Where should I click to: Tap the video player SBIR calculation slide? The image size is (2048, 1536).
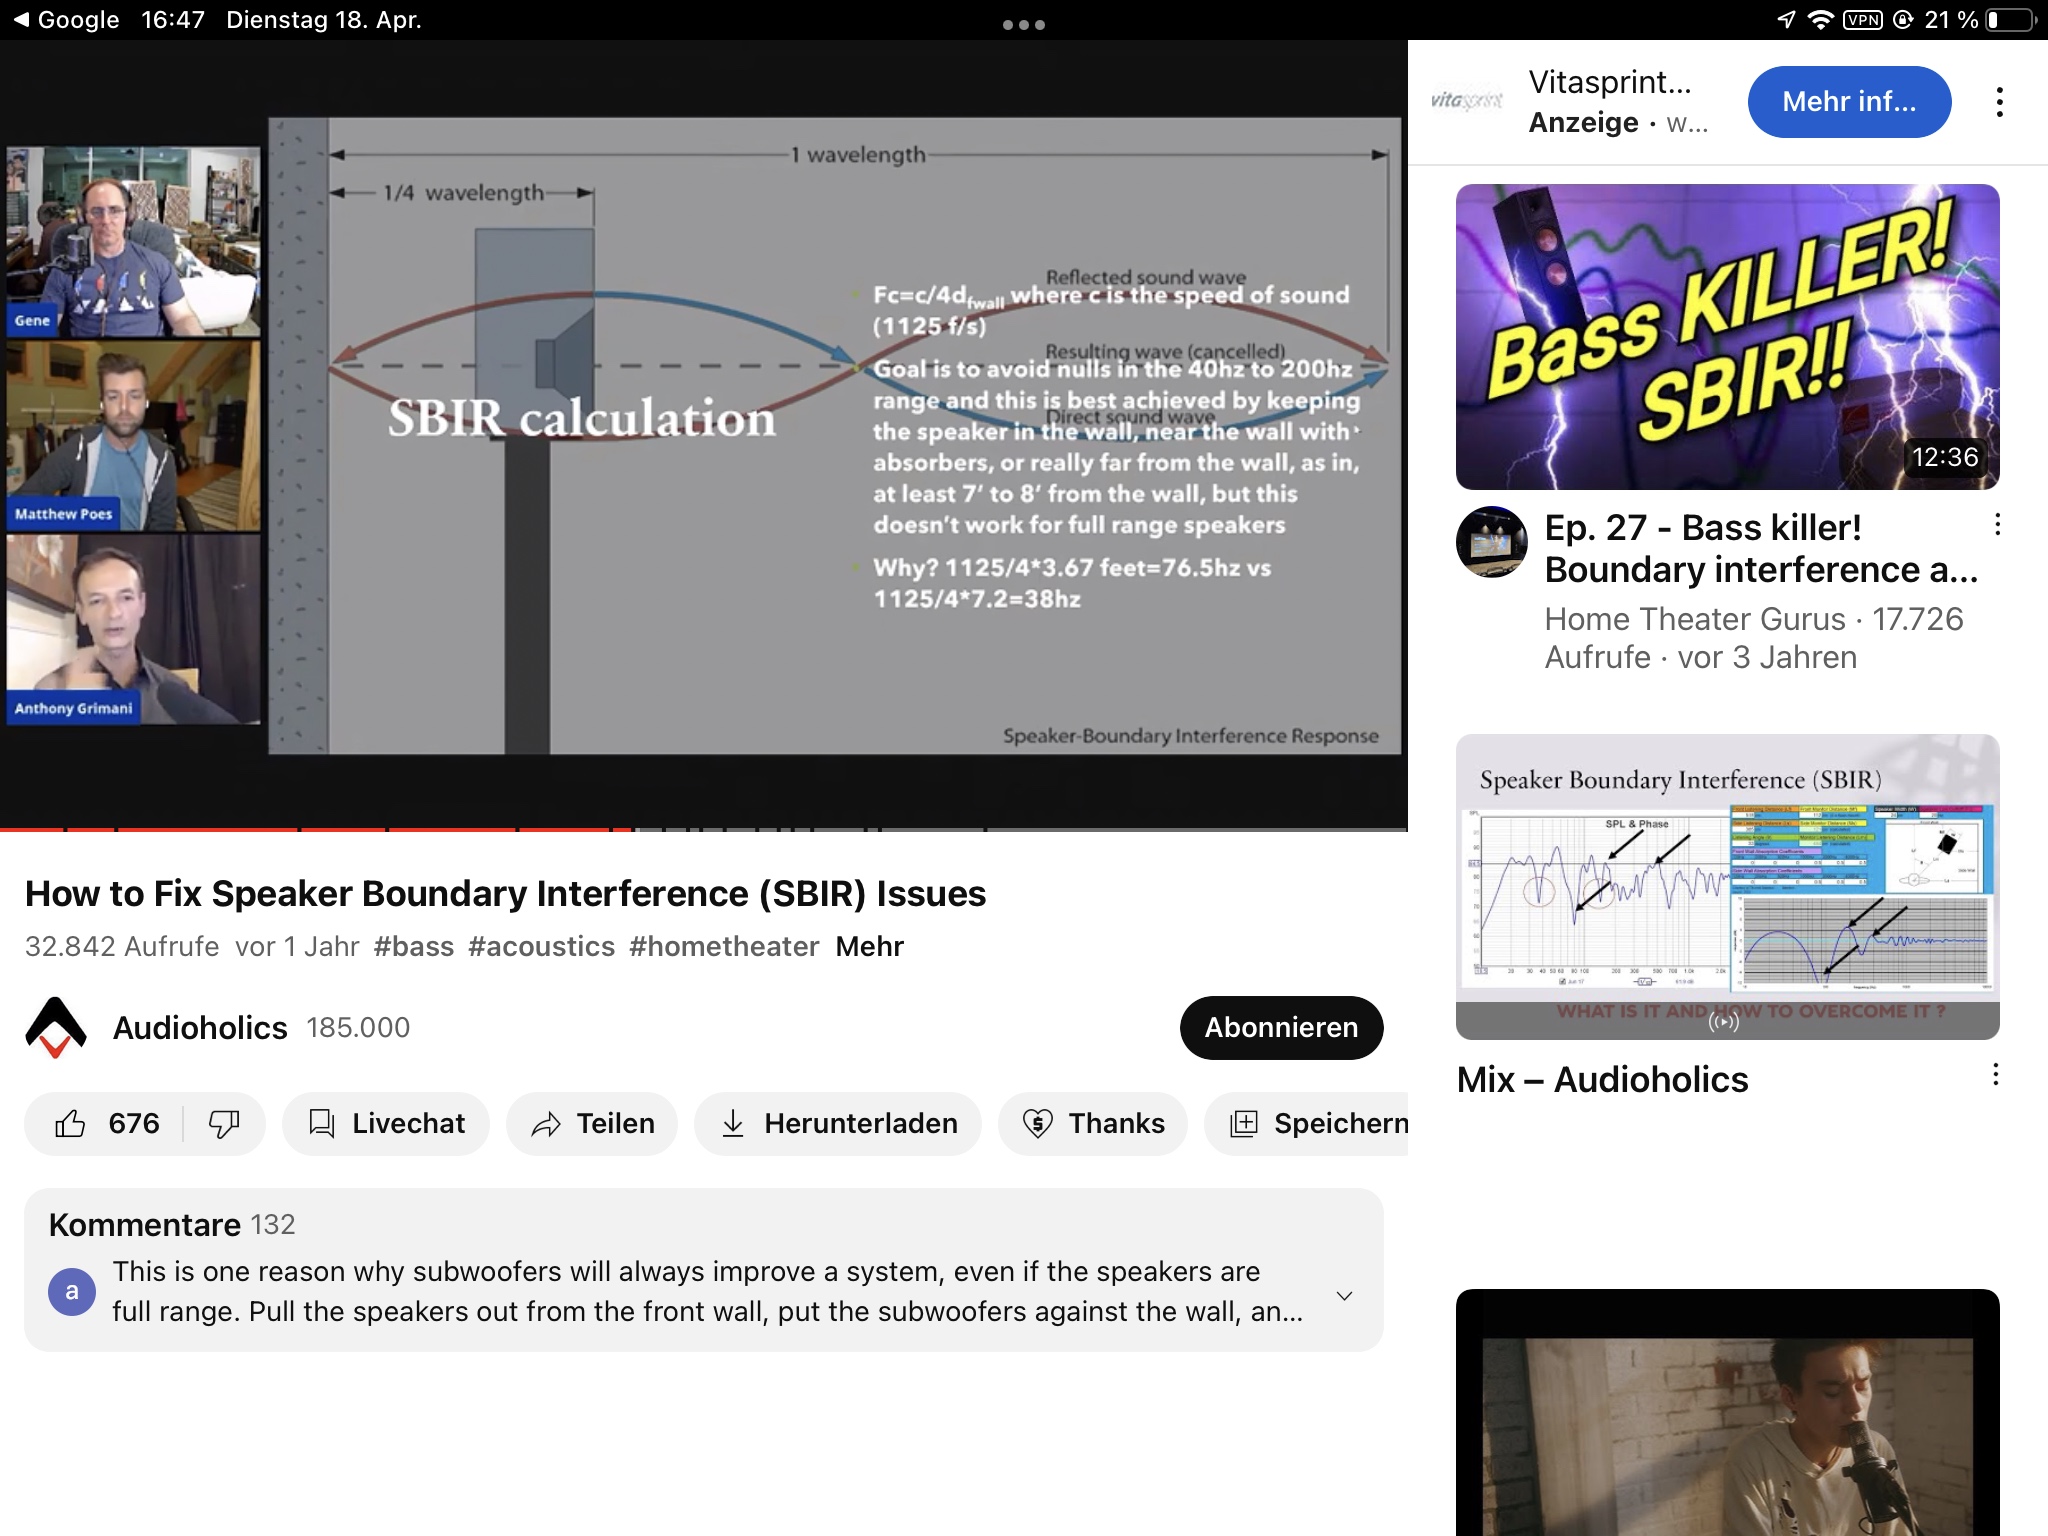835,436
